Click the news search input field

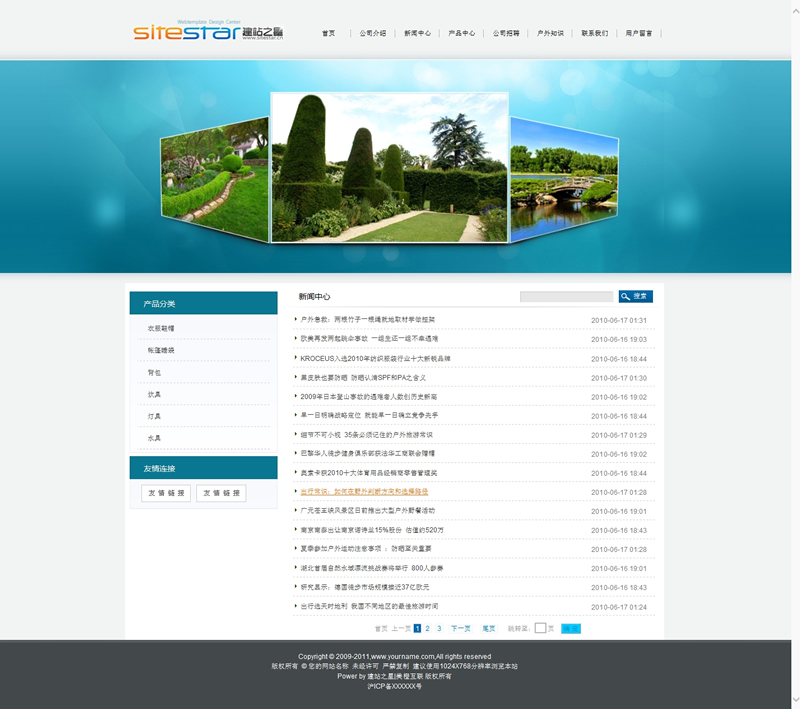[x=566, y=297]
